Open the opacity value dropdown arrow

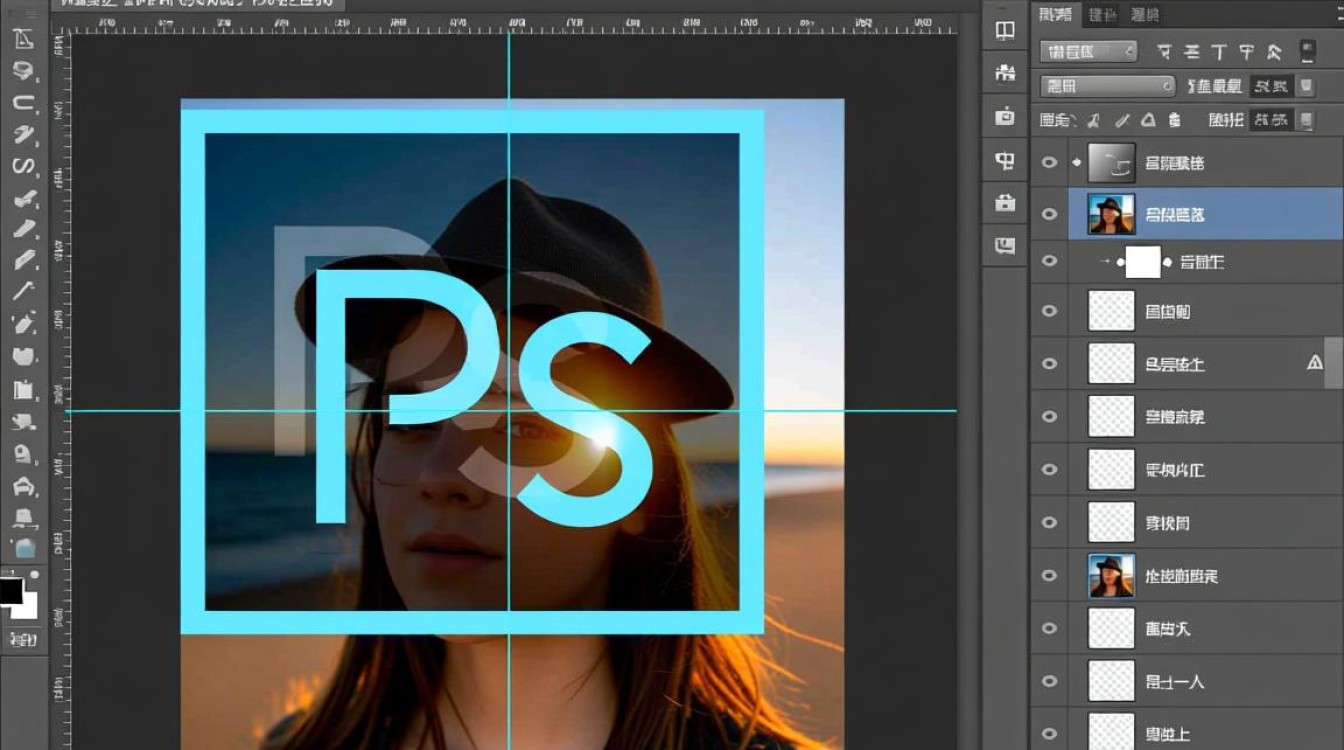(x=1305, y=86)
